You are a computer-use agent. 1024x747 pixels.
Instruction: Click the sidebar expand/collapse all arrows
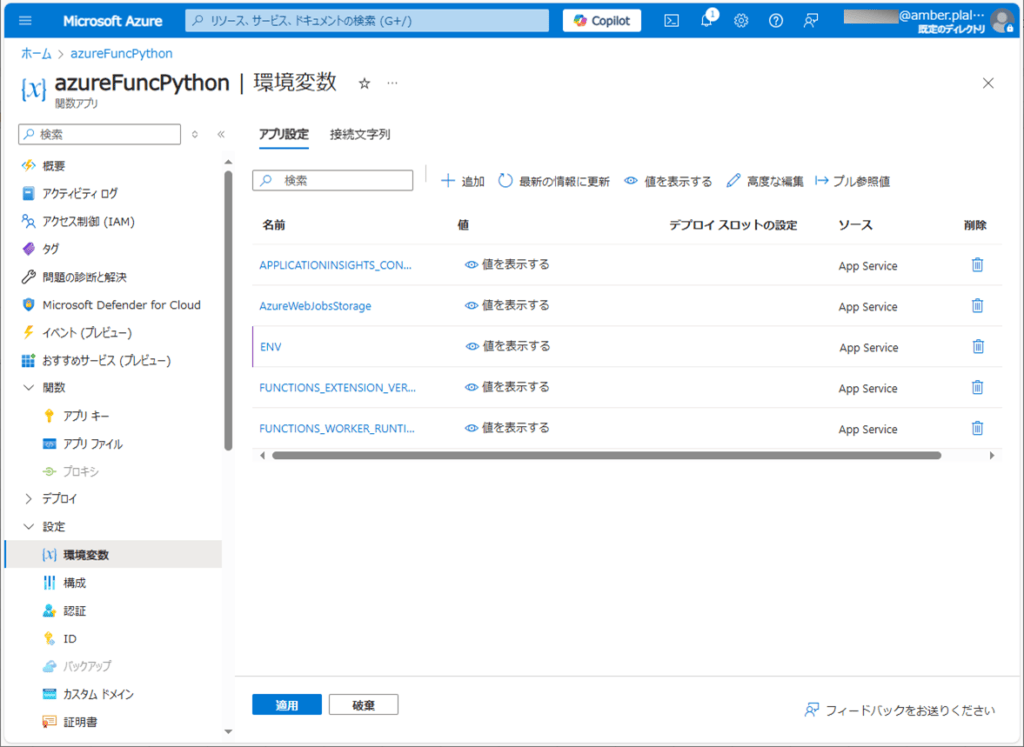coord(195,134)
